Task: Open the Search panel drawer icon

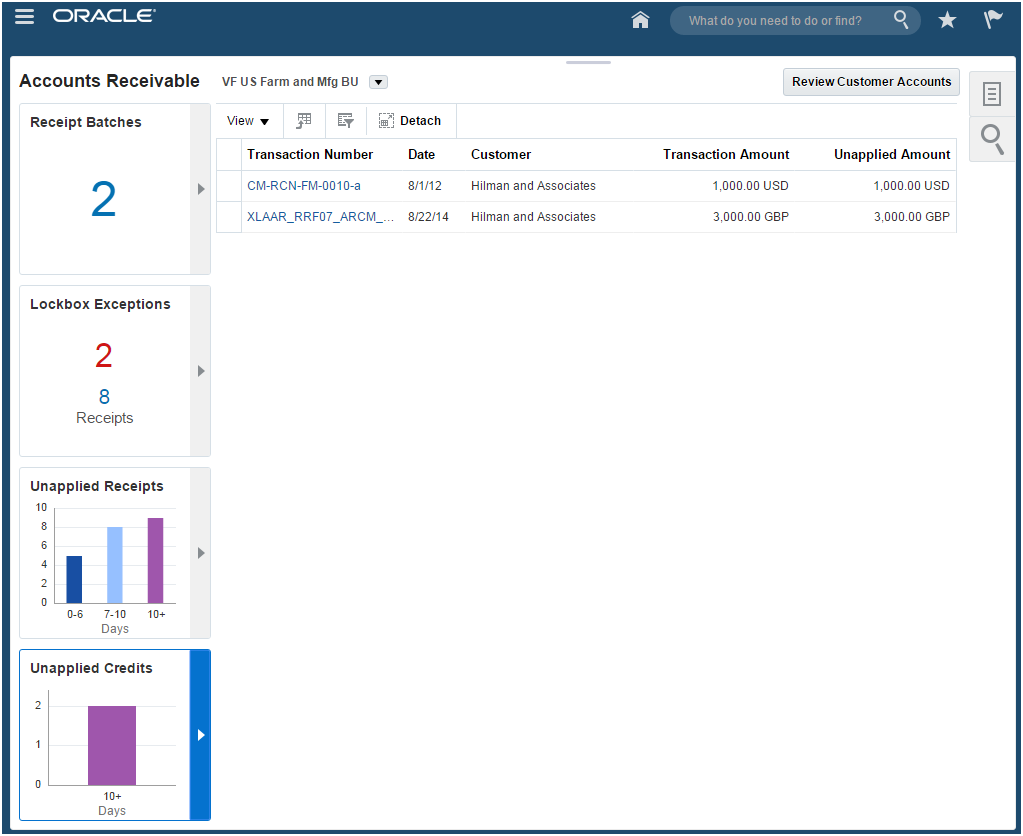Action: (x=992, y=139)
